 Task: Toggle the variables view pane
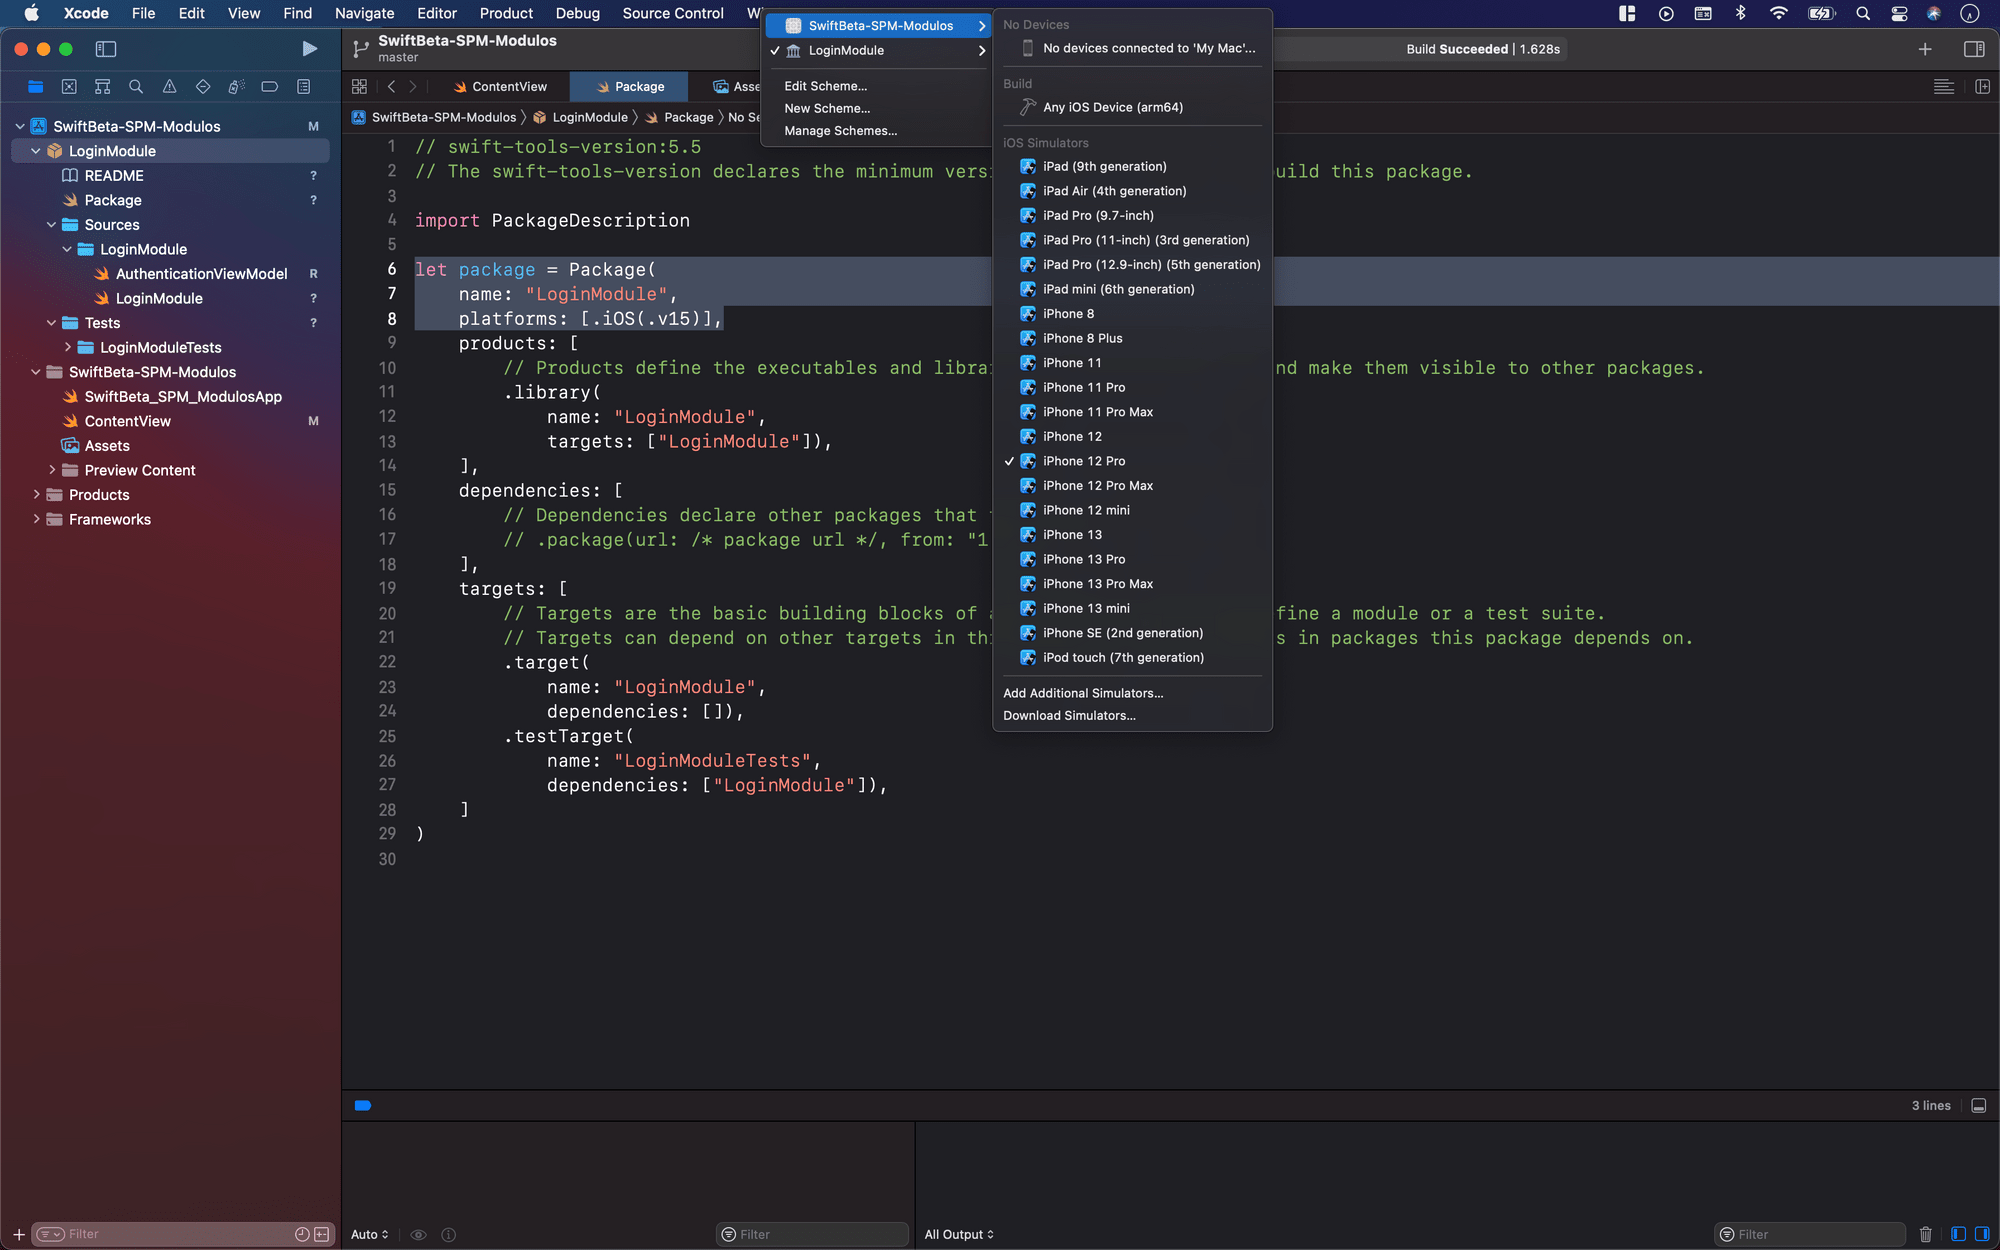click(1958, 1234)
